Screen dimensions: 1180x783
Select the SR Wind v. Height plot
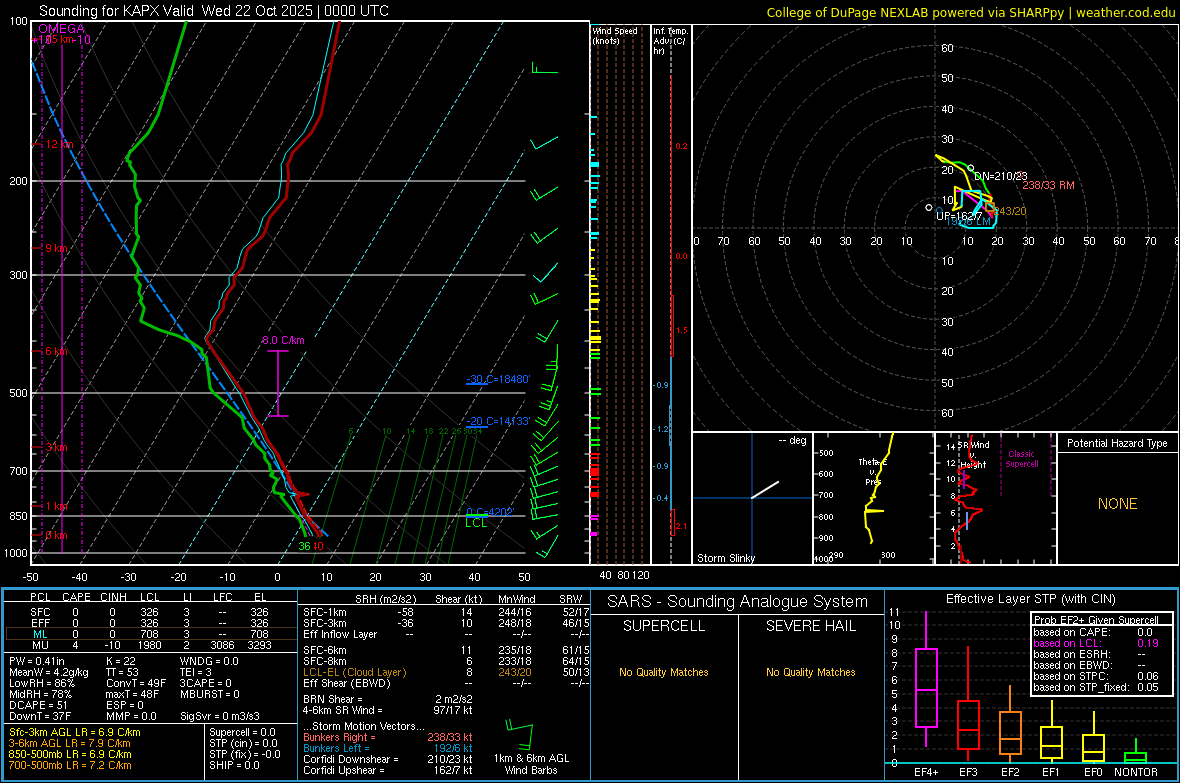click(996, 498)
